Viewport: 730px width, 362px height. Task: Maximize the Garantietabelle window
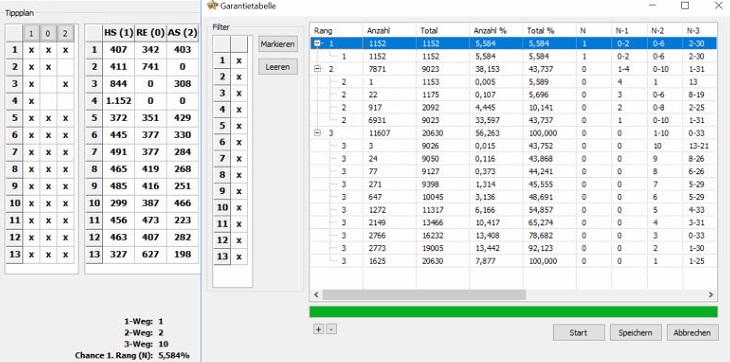pos(685,5)
